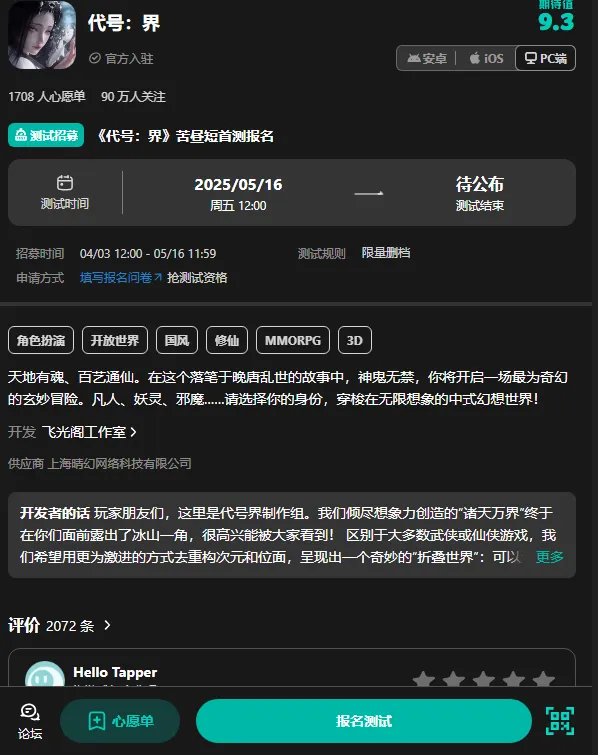Click the calendar test-time icon

[65, 183]
